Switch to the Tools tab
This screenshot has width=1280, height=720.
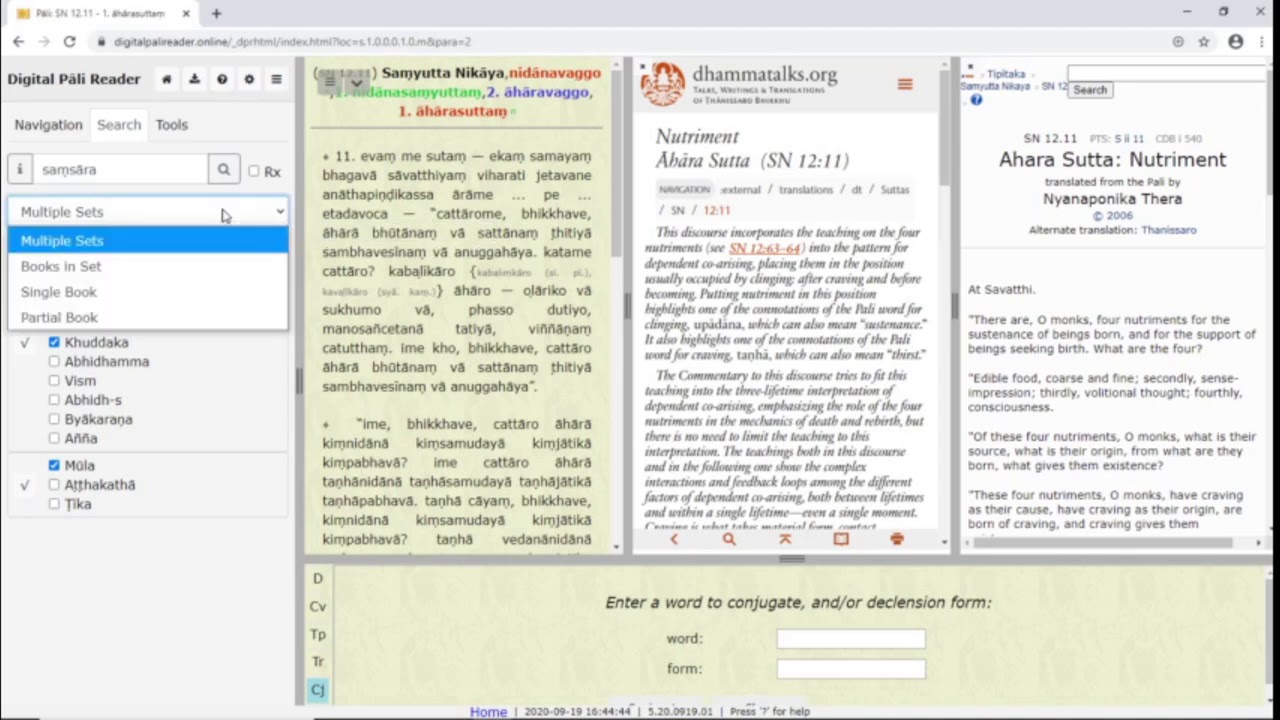[172, 125]
